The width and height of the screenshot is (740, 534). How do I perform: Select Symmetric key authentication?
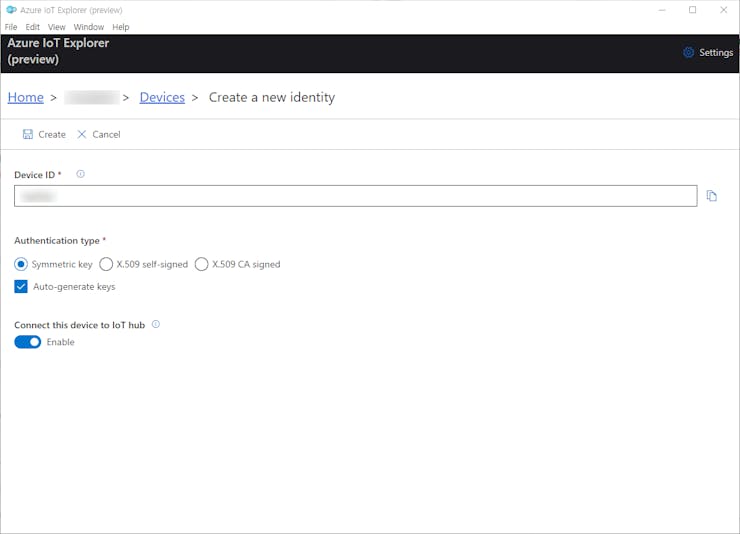21,264
